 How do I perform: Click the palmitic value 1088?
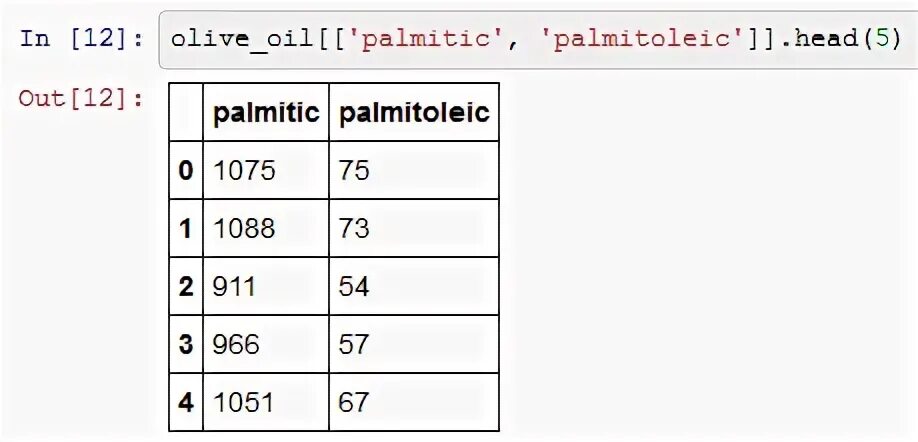point(244,229)
